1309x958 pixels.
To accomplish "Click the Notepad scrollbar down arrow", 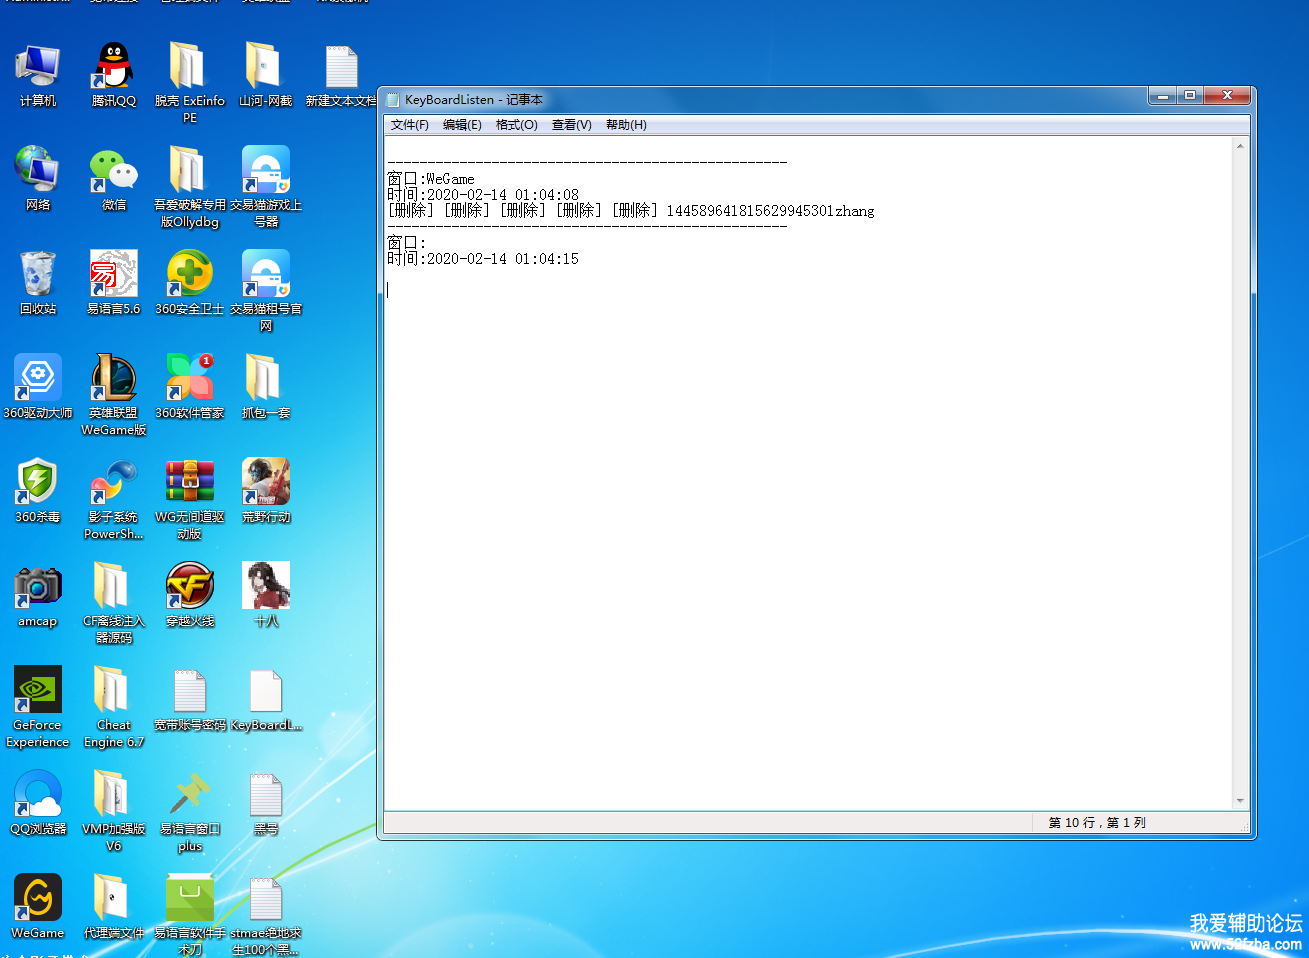I will 1240,801.
